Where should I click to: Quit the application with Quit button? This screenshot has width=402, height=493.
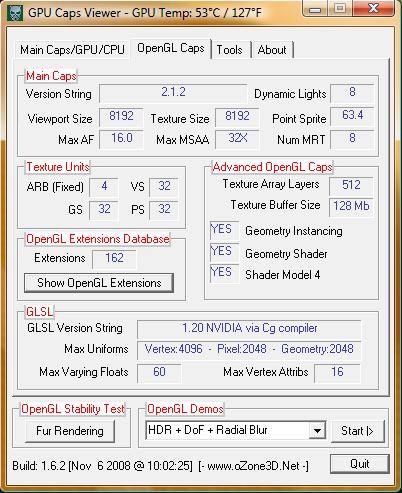tap(360, 464)
